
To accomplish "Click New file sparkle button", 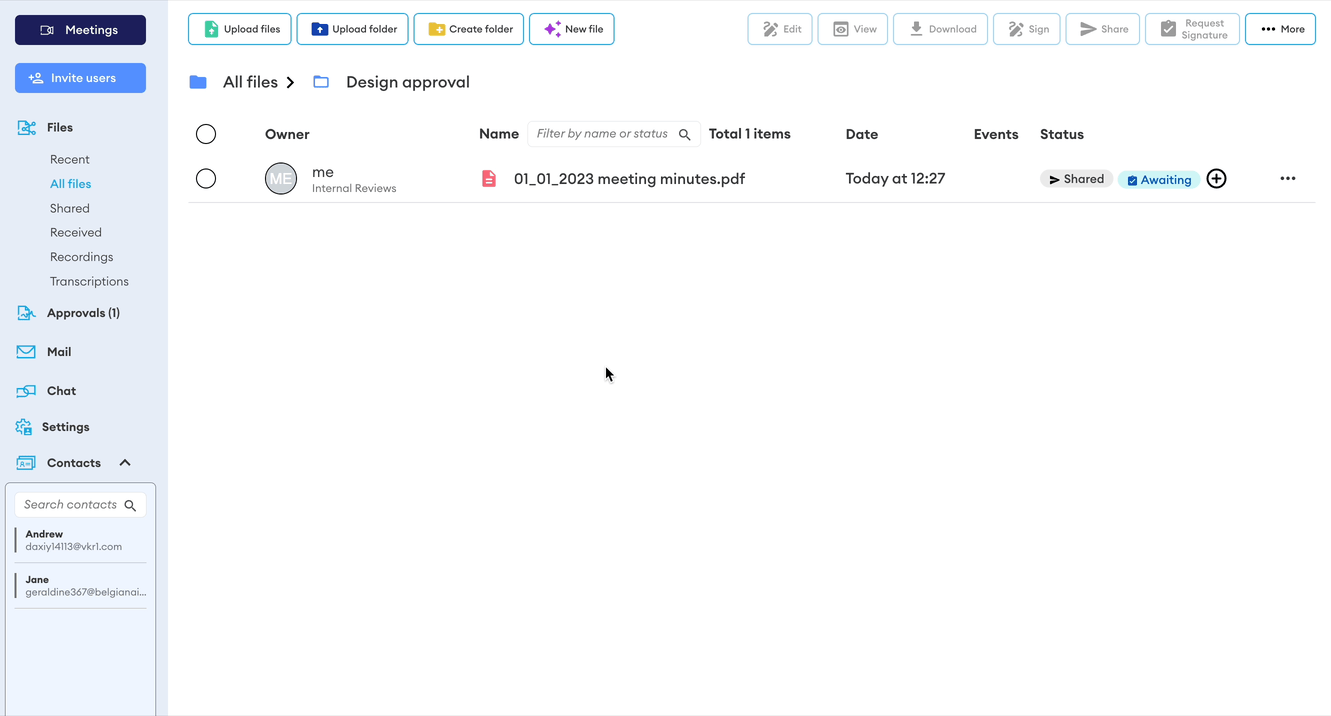I will pos(572,29).
